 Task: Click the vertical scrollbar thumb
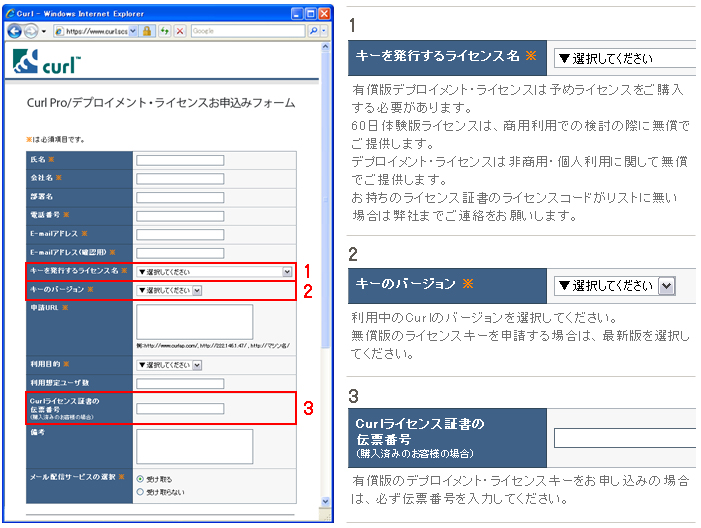point(325,199)
